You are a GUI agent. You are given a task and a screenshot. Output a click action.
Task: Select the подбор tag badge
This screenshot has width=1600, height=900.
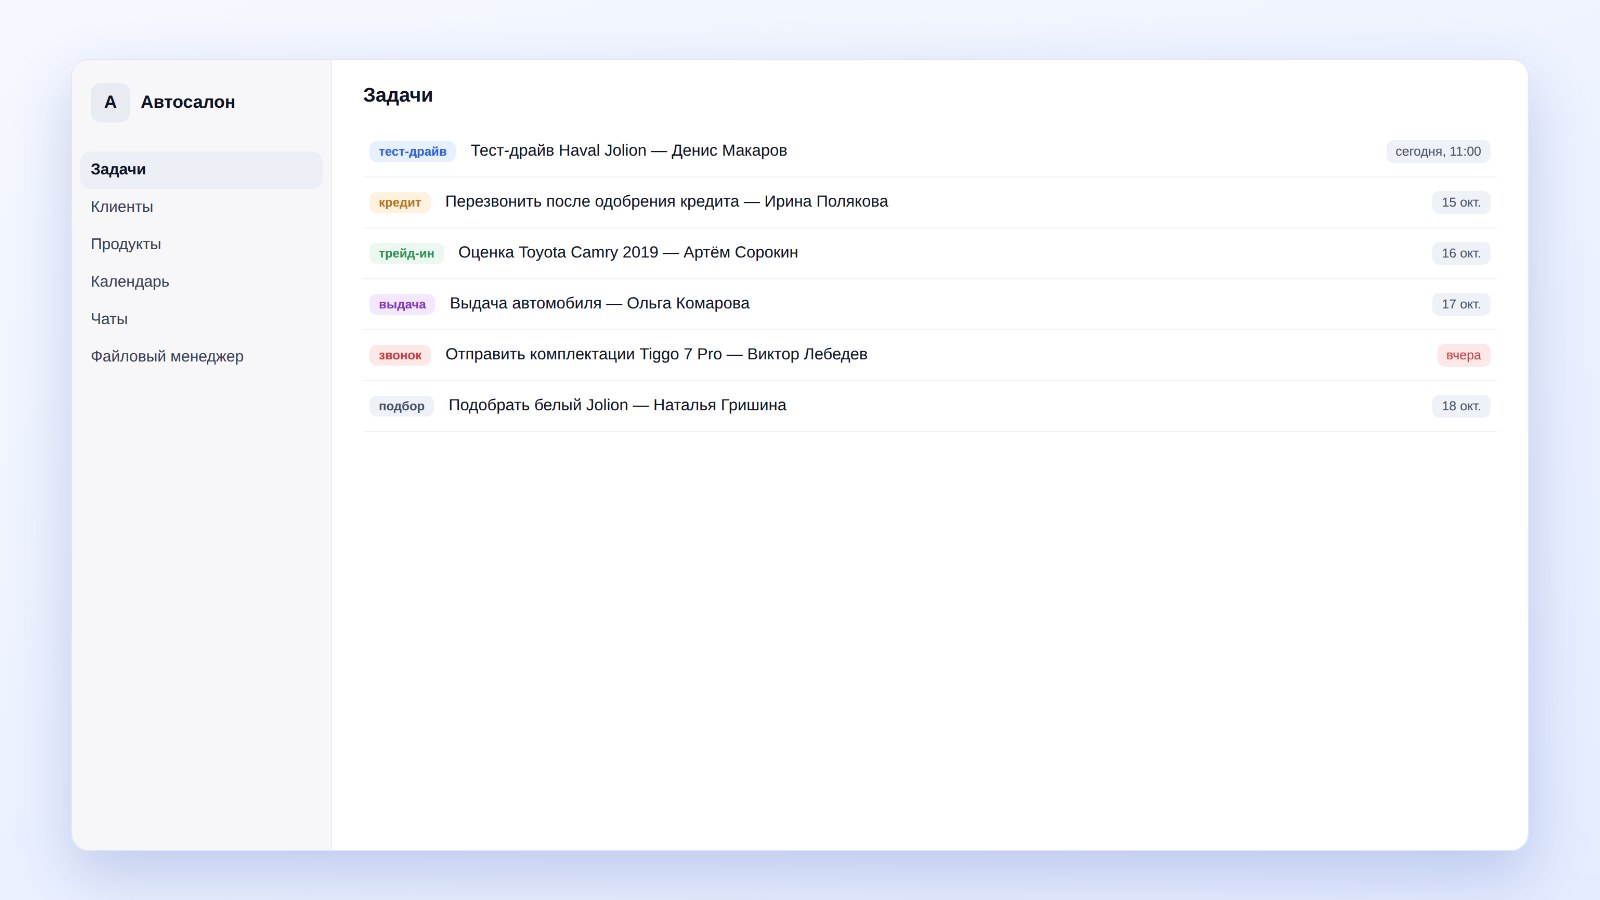click(x=401, y=406)
